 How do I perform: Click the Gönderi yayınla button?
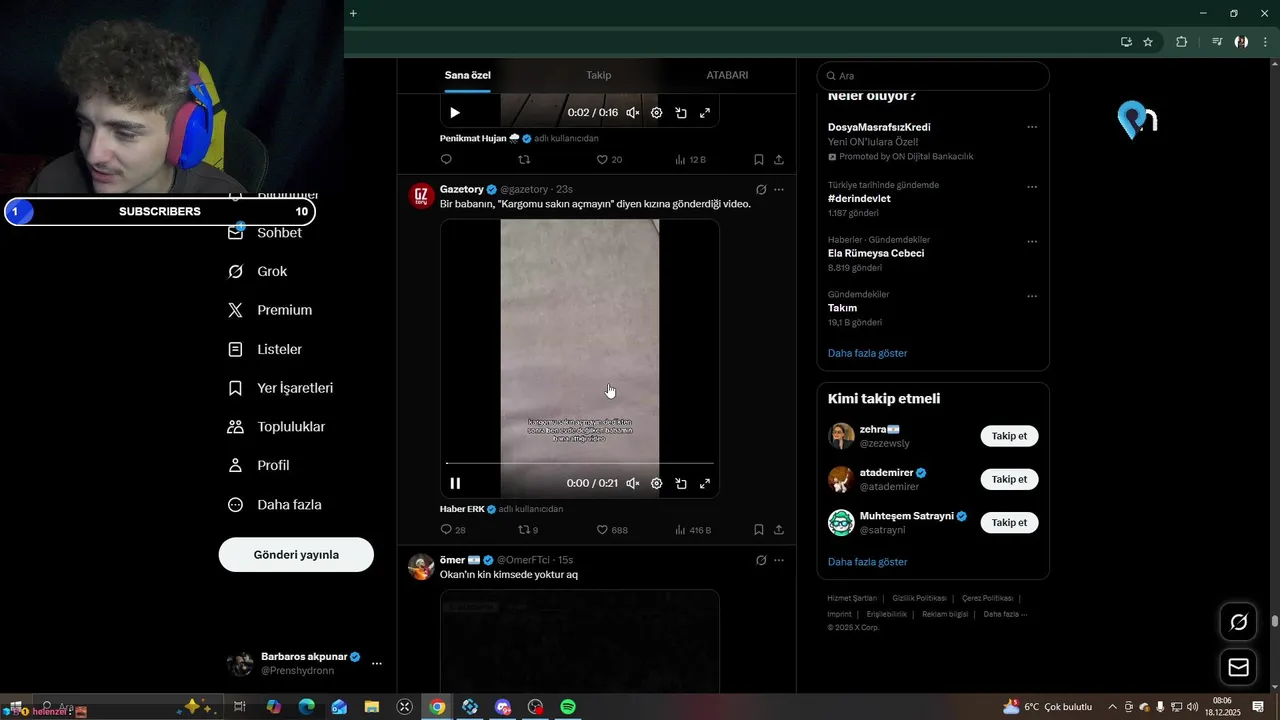pyautogui.click(x=296, y=555)
